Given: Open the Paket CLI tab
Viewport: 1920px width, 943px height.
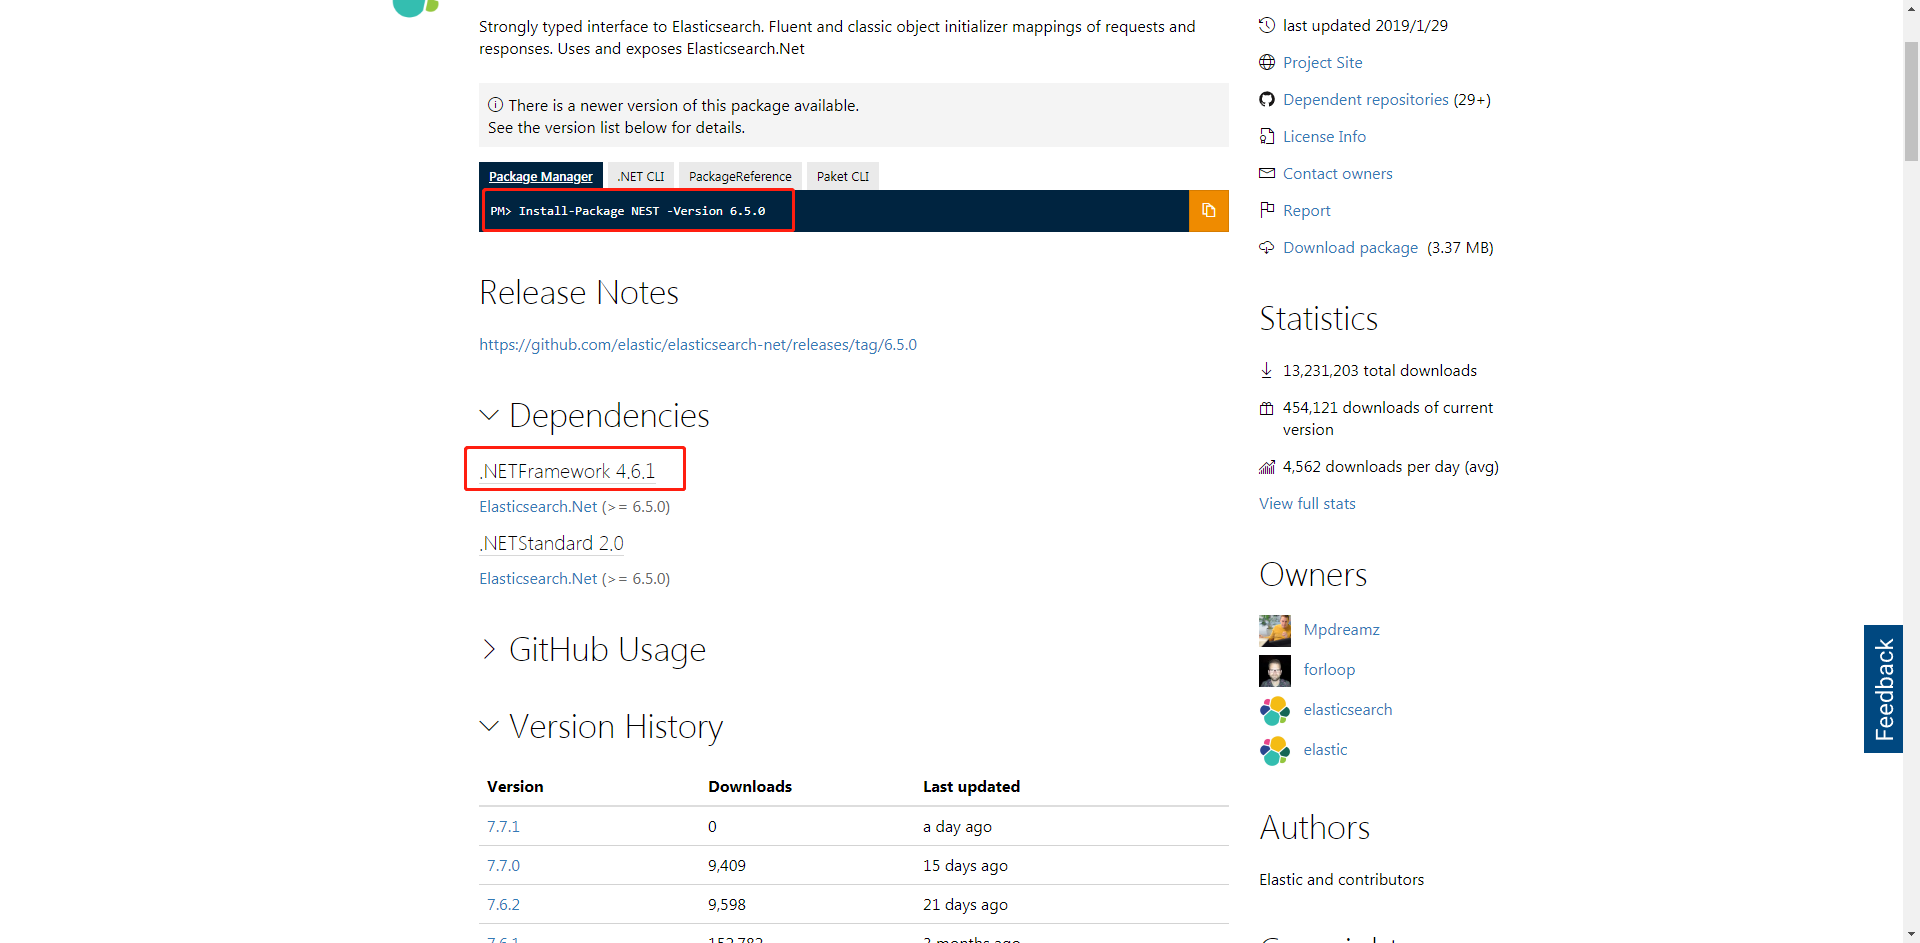Looking at the screenshot, I should (842, 175).
